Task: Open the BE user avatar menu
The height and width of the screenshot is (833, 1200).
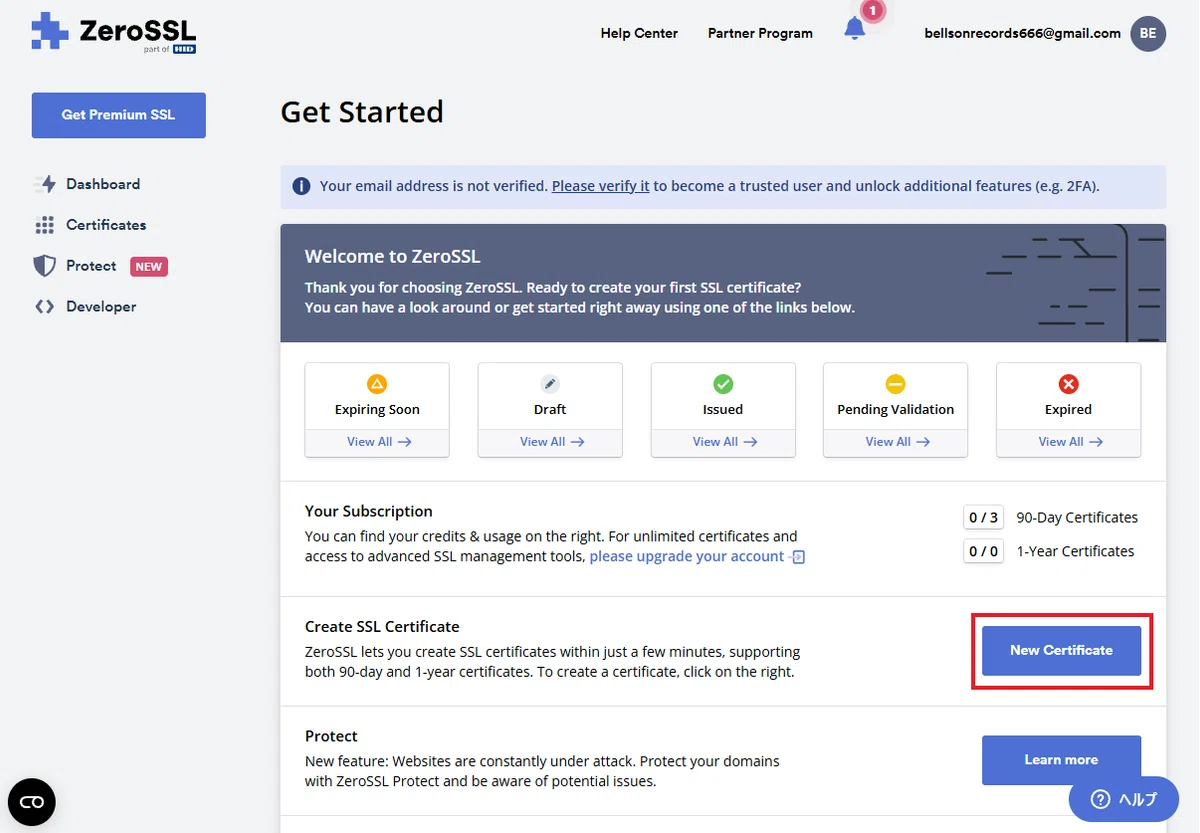Action: [1148, 33]
